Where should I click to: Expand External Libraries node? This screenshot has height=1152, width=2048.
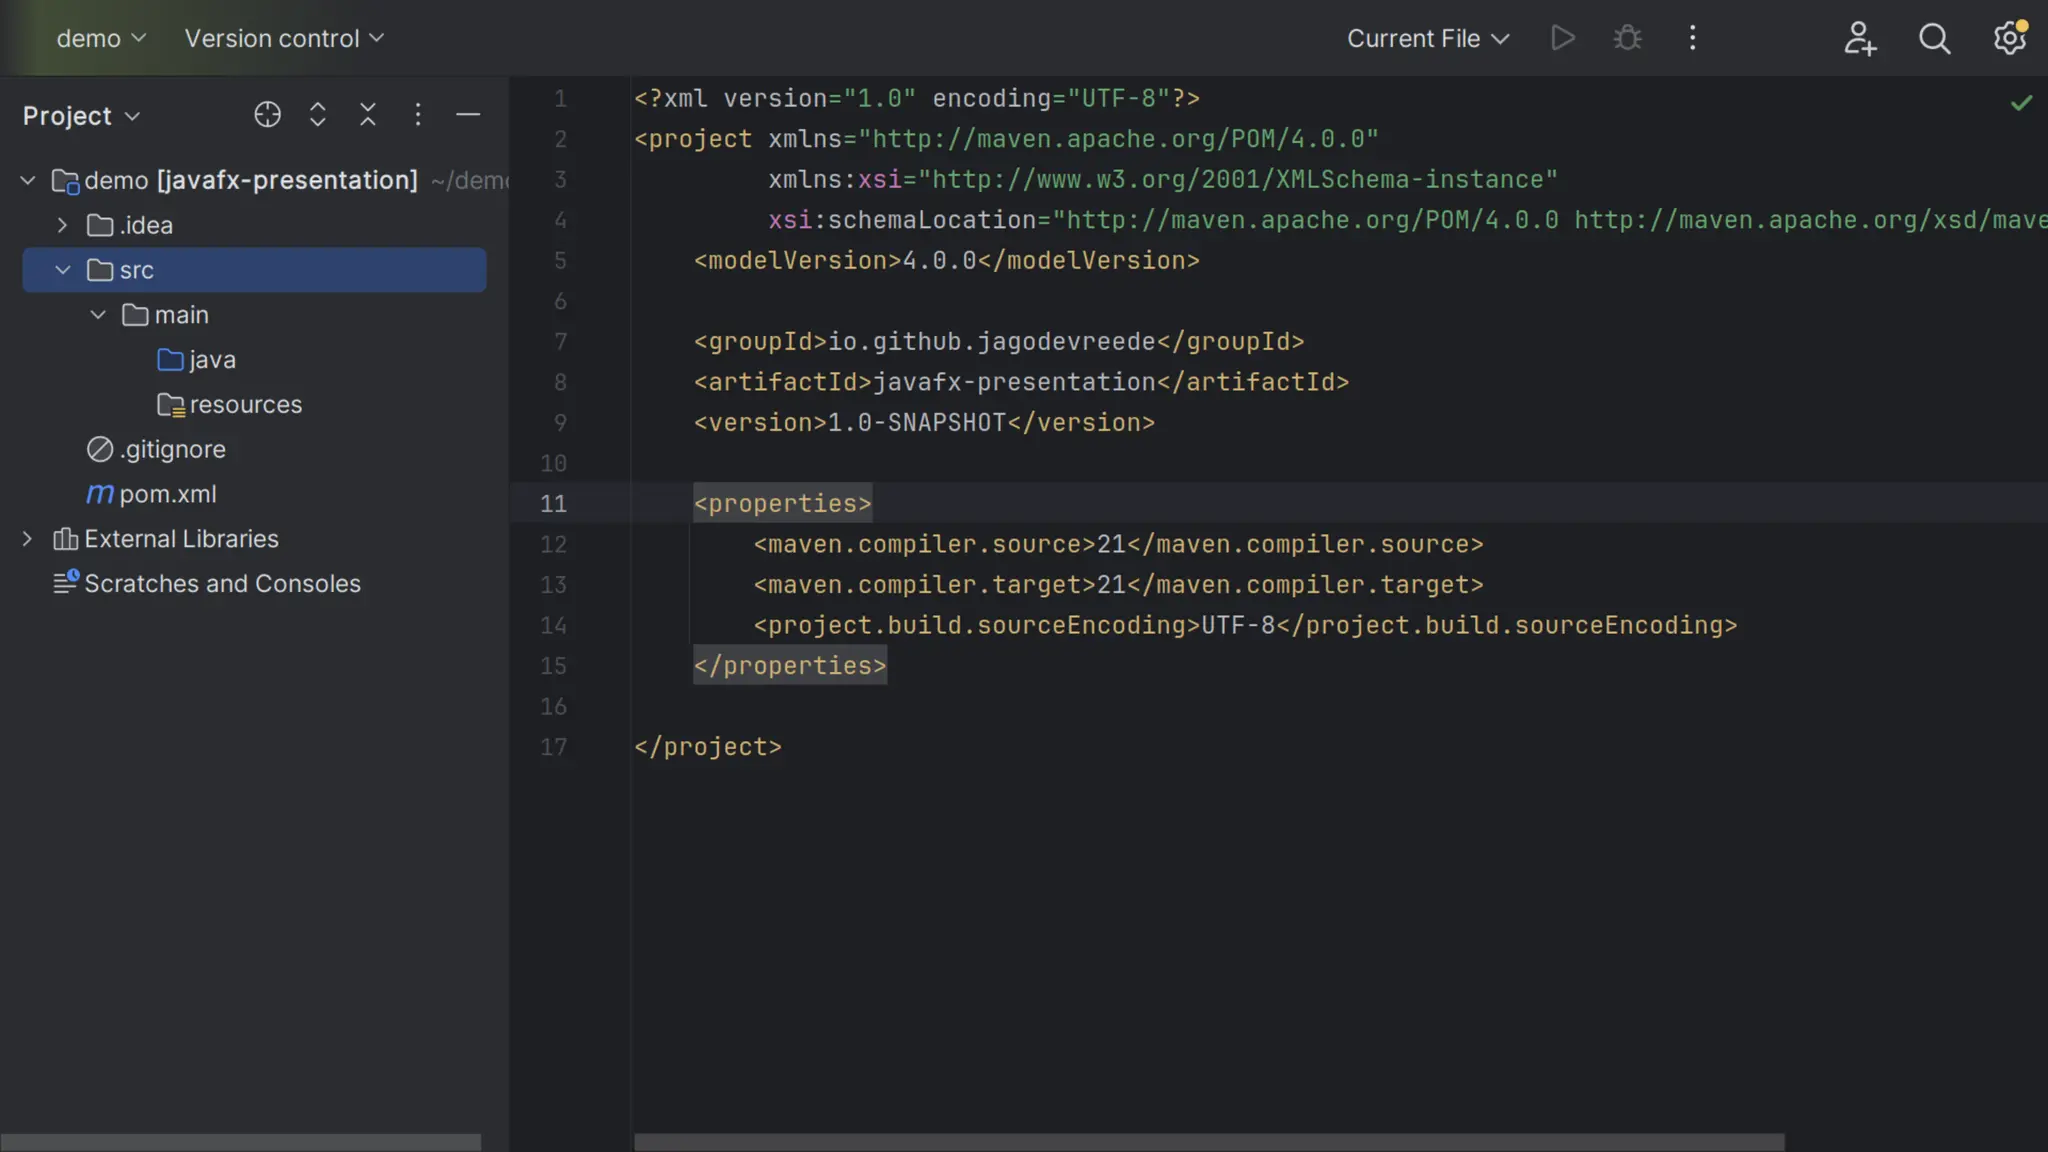click(27, 539)
